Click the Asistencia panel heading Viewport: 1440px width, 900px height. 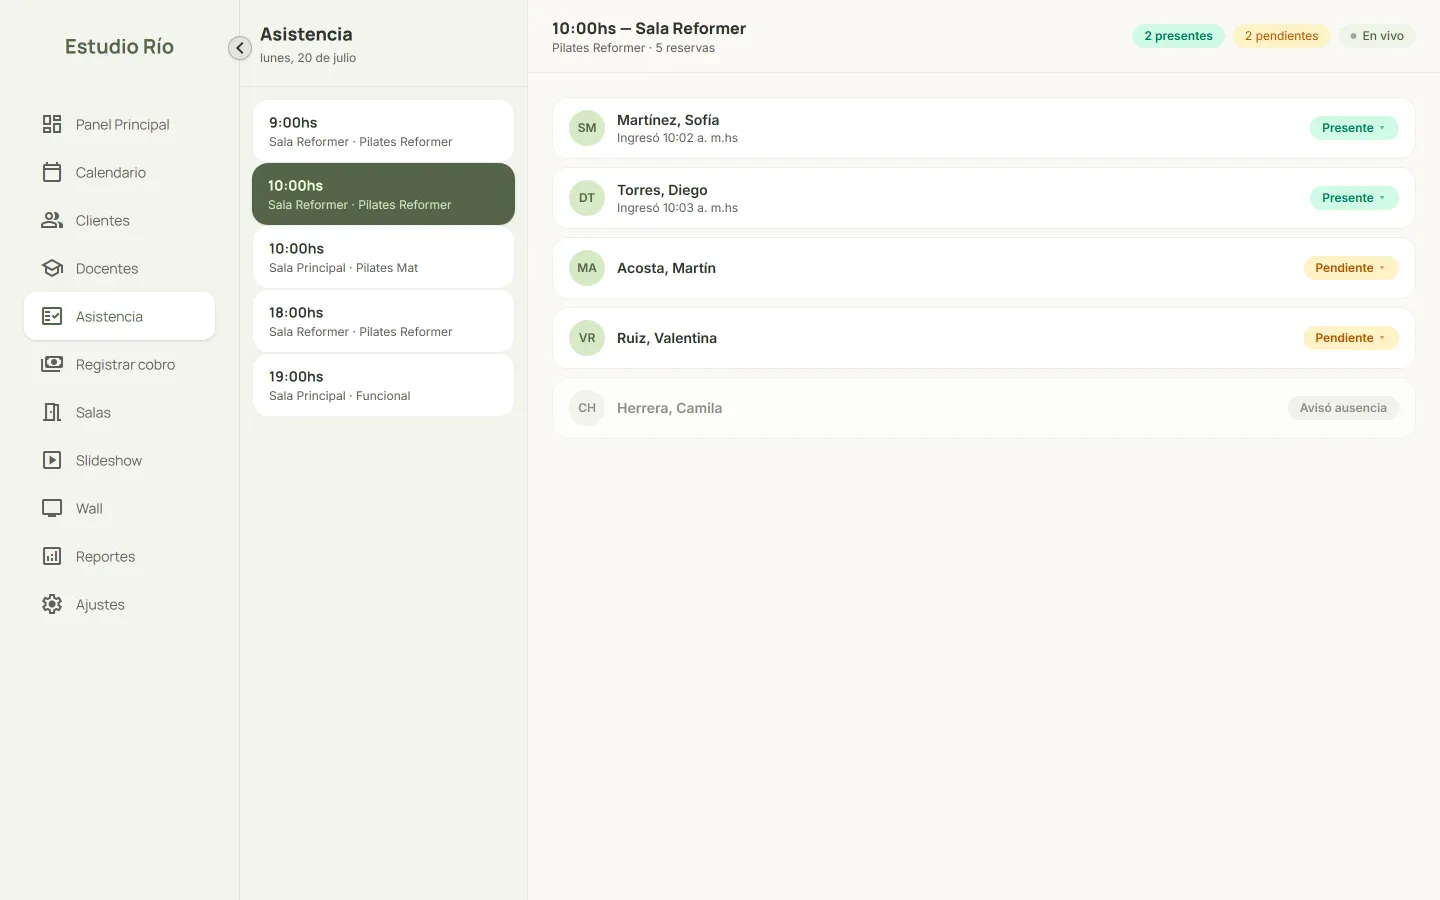coord(306,34)
